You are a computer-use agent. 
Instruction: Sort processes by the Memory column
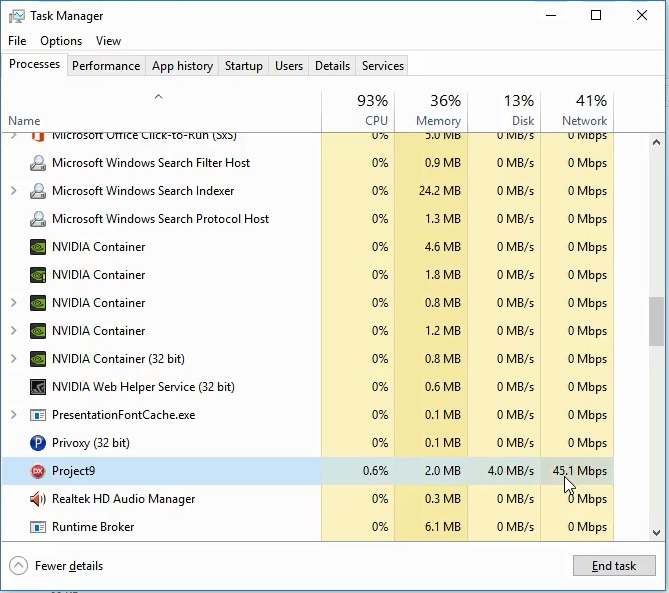click(x=431, y=110)
